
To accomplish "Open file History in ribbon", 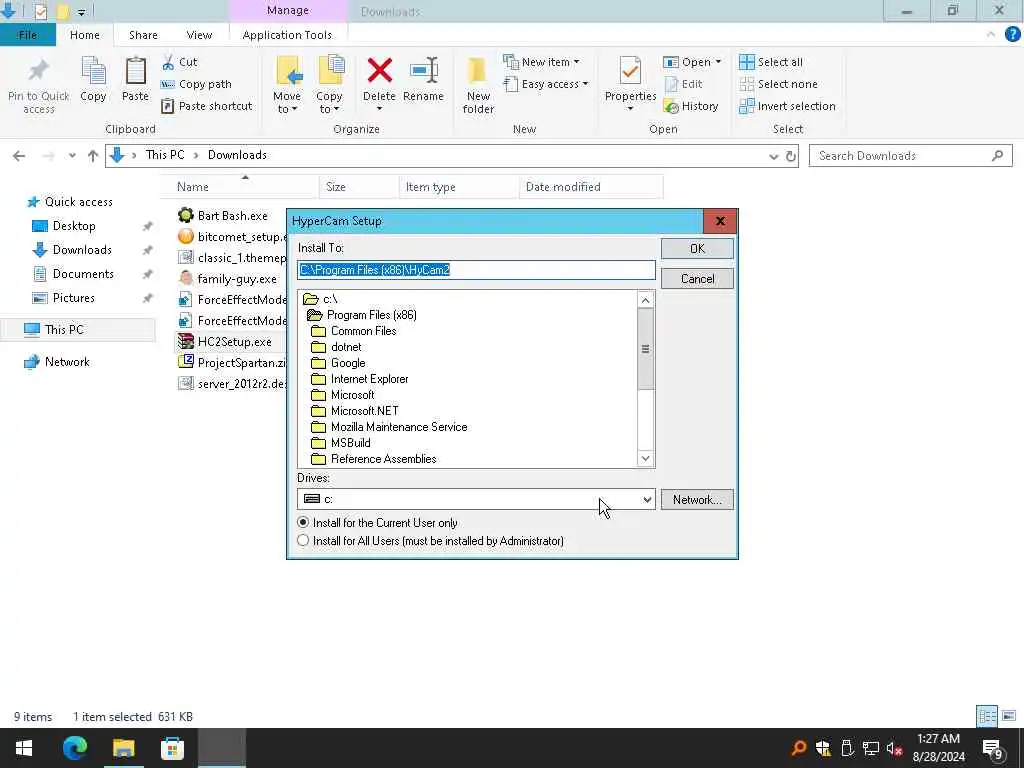I will pos(691,106).
